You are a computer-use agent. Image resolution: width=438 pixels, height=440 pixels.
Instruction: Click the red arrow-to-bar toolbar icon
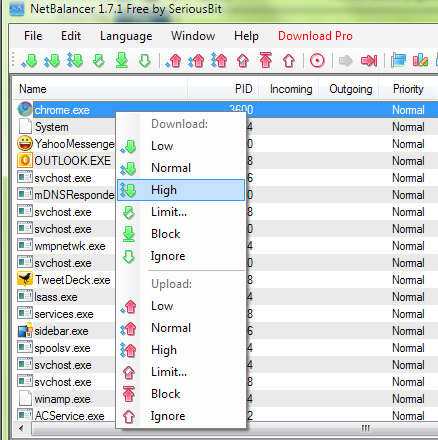pyautogui.click(x=369, y=61)
